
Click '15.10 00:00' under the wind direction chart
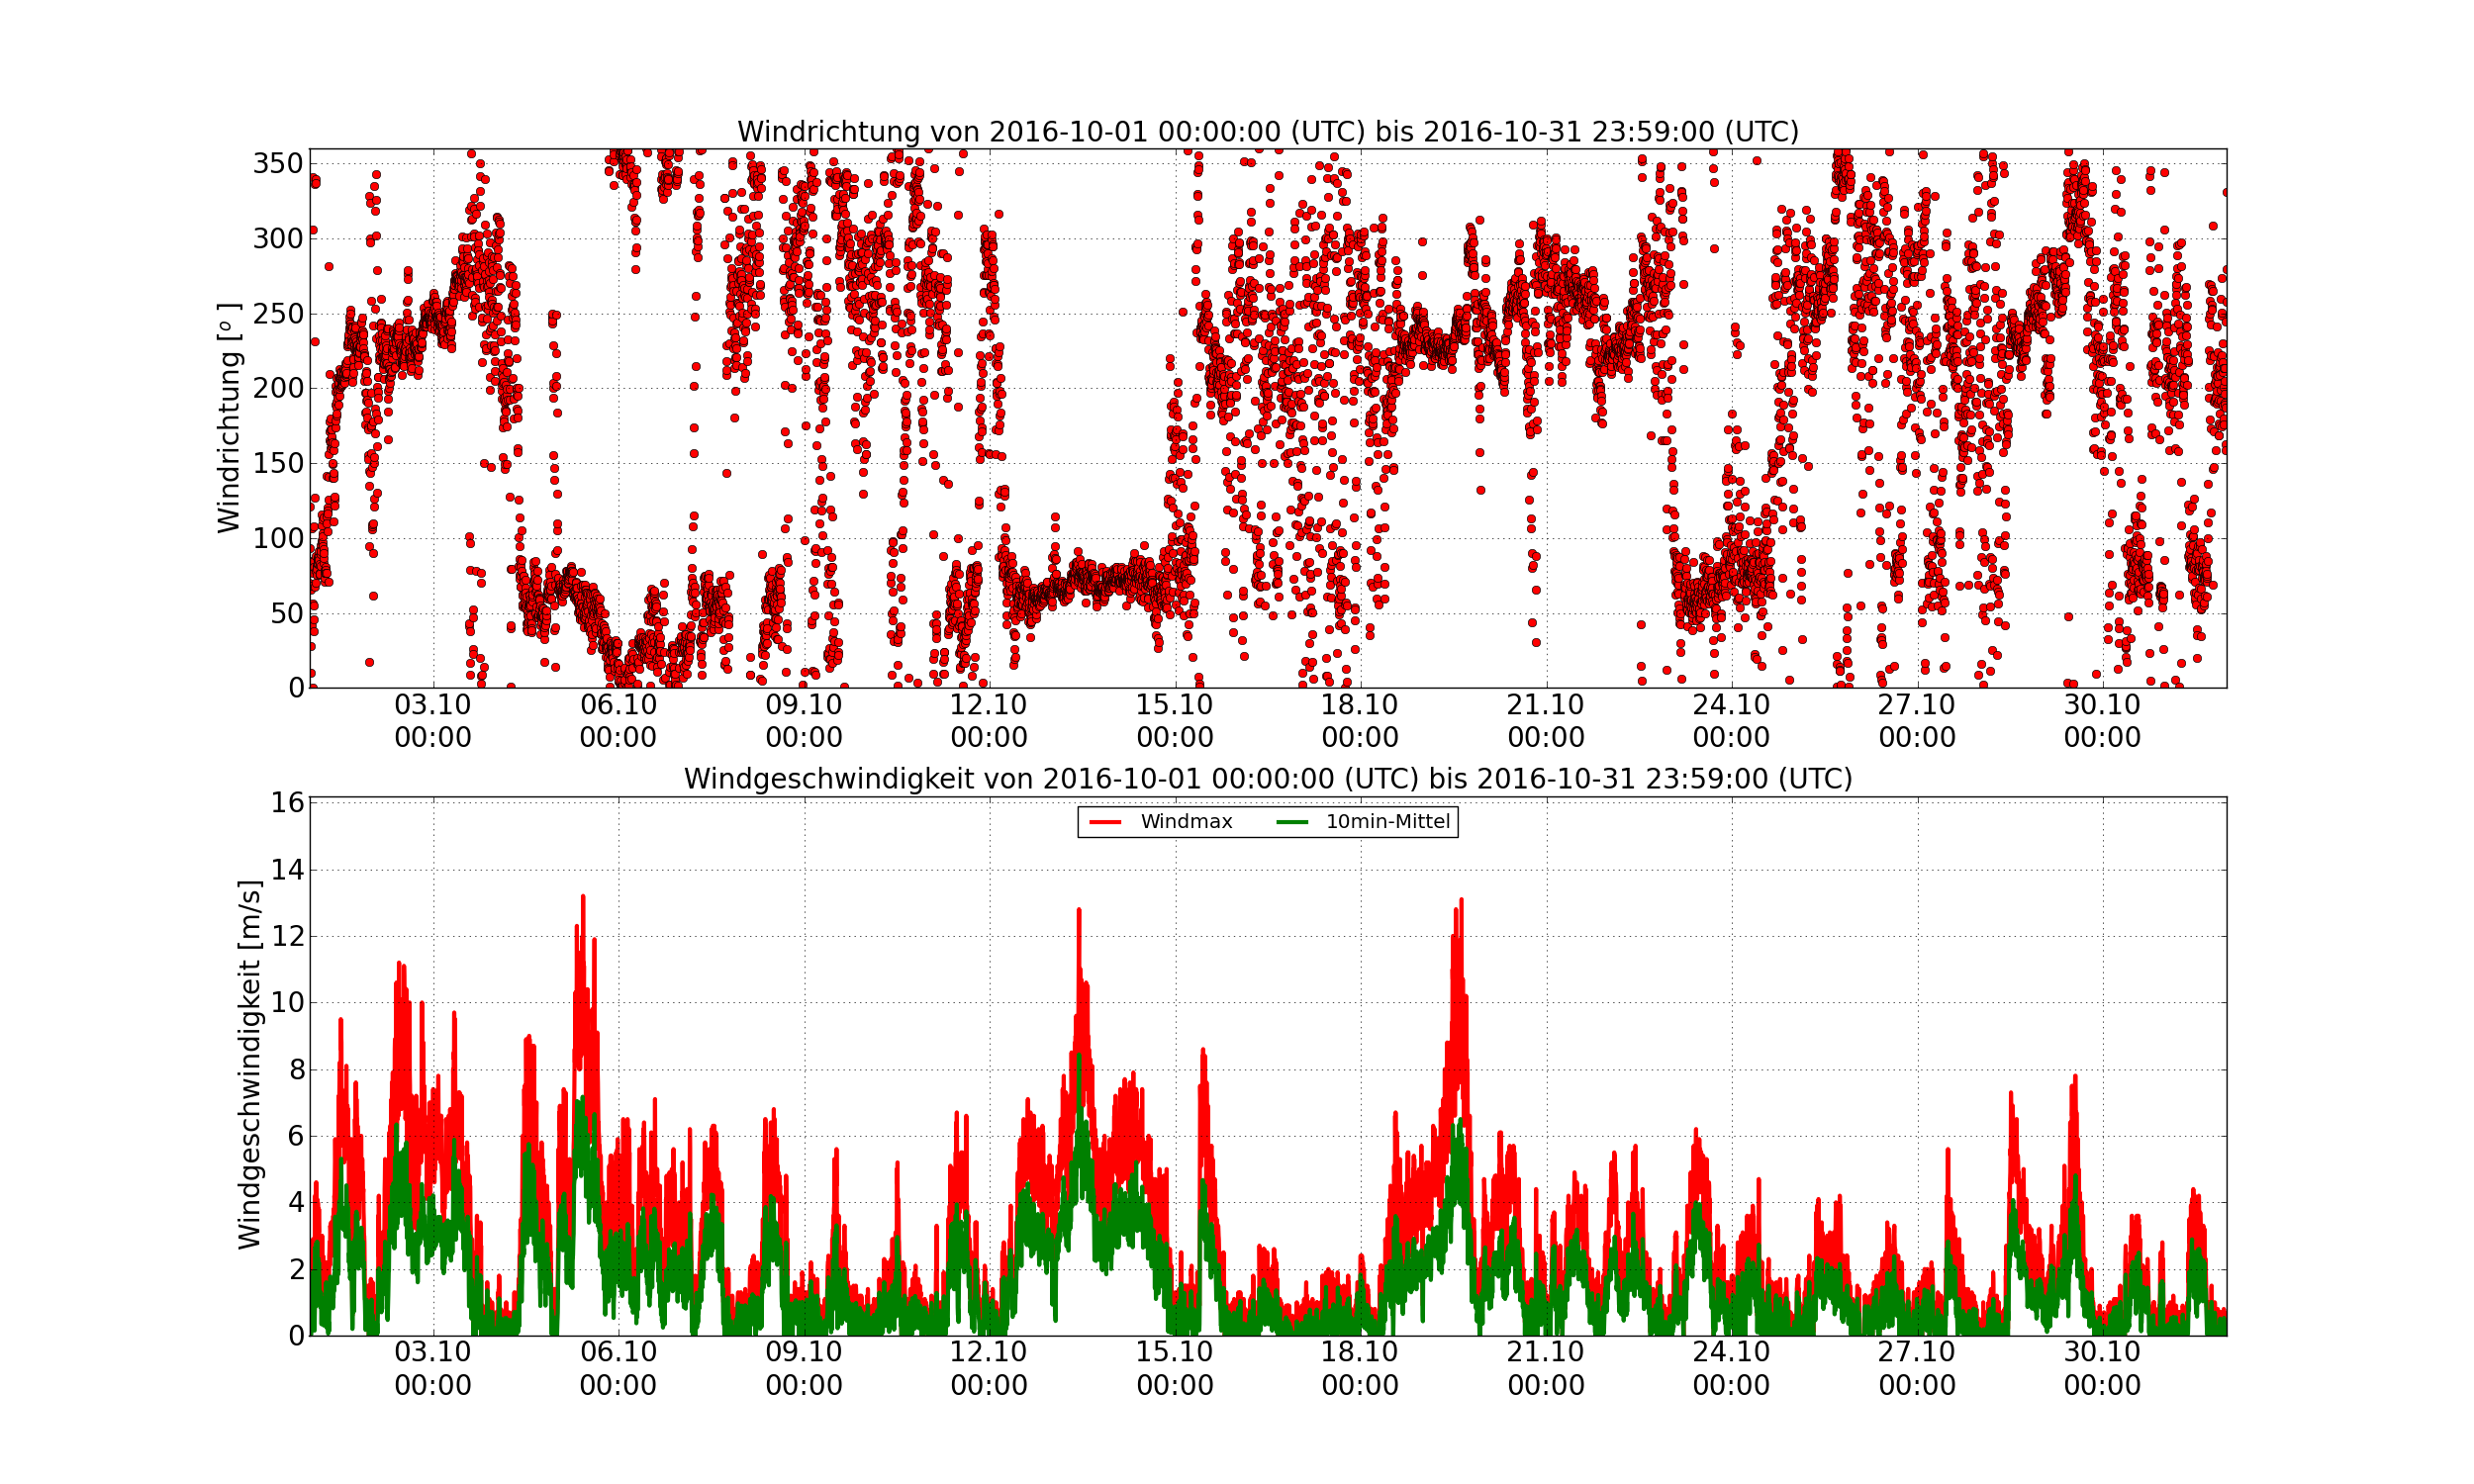[x=1175, y=721]
